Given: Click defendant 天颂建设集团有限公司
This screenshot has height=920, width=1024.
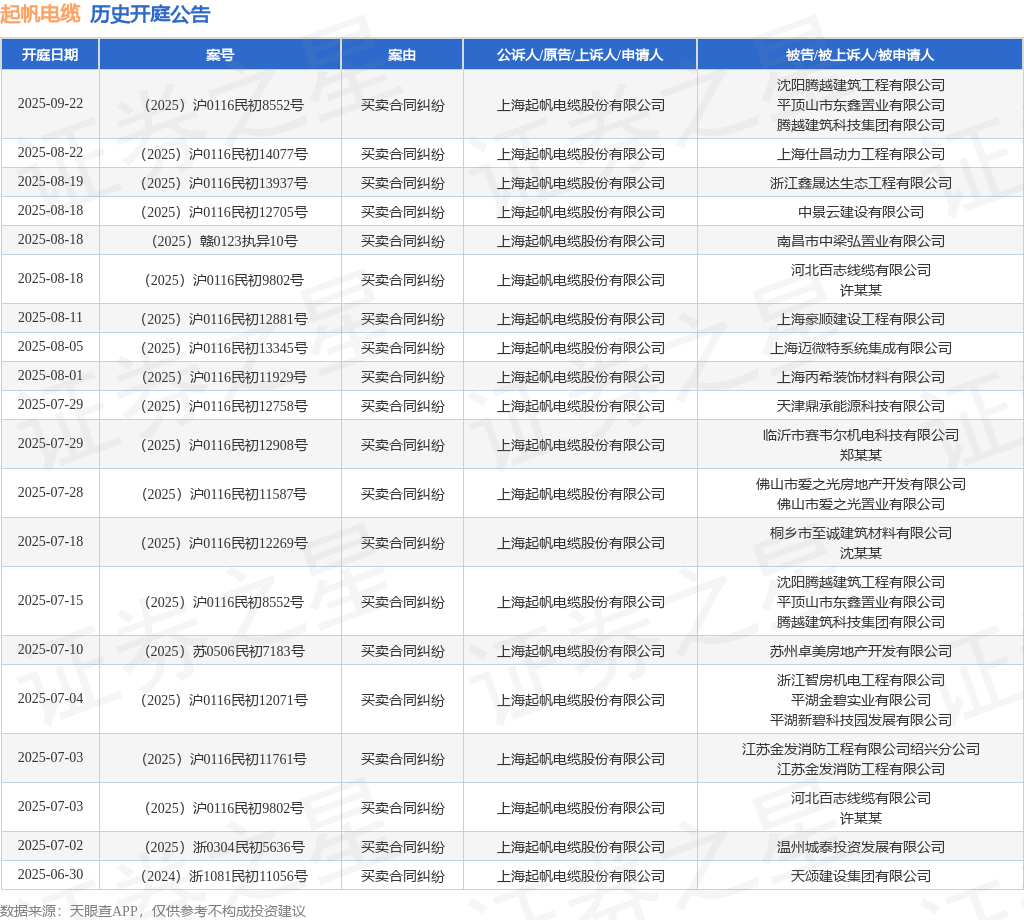Looking at the screenshot, I should point(860,876).
